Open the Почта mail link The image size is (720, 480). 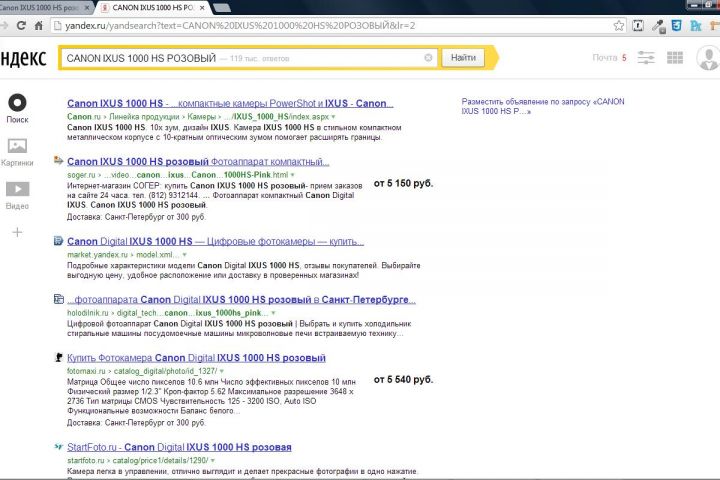pos(604,58)
